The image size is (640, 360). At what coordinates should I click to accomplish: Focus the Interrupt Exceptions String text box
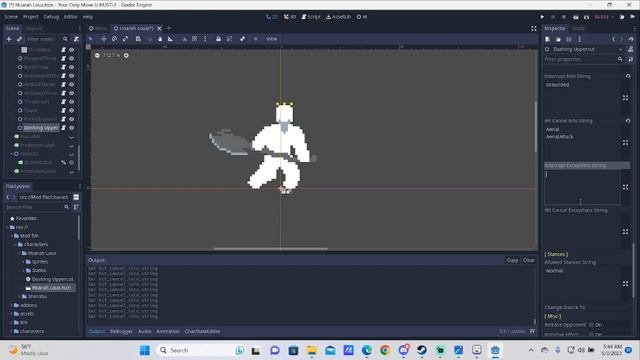click(x=582, y=187)
